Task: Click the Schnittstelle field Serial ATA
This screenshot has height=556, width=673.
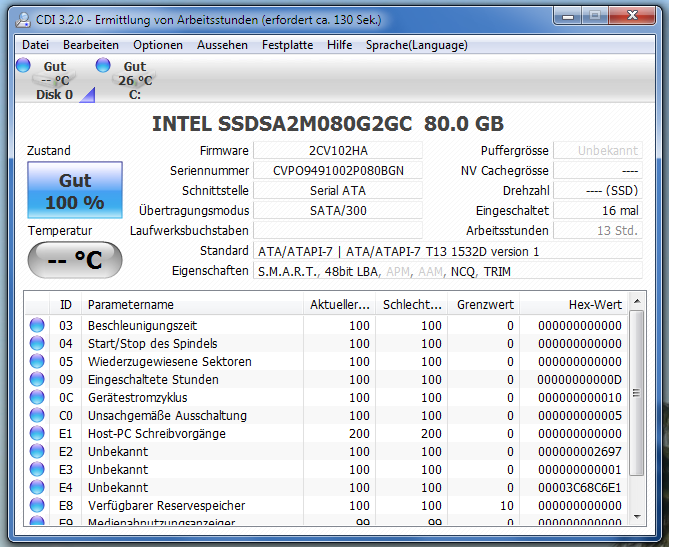Action: 338,190
